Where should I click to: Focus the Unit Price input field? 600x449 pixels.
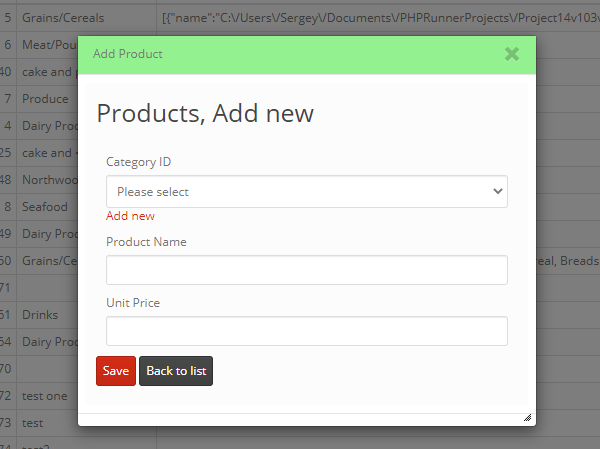tap(307, 331)
